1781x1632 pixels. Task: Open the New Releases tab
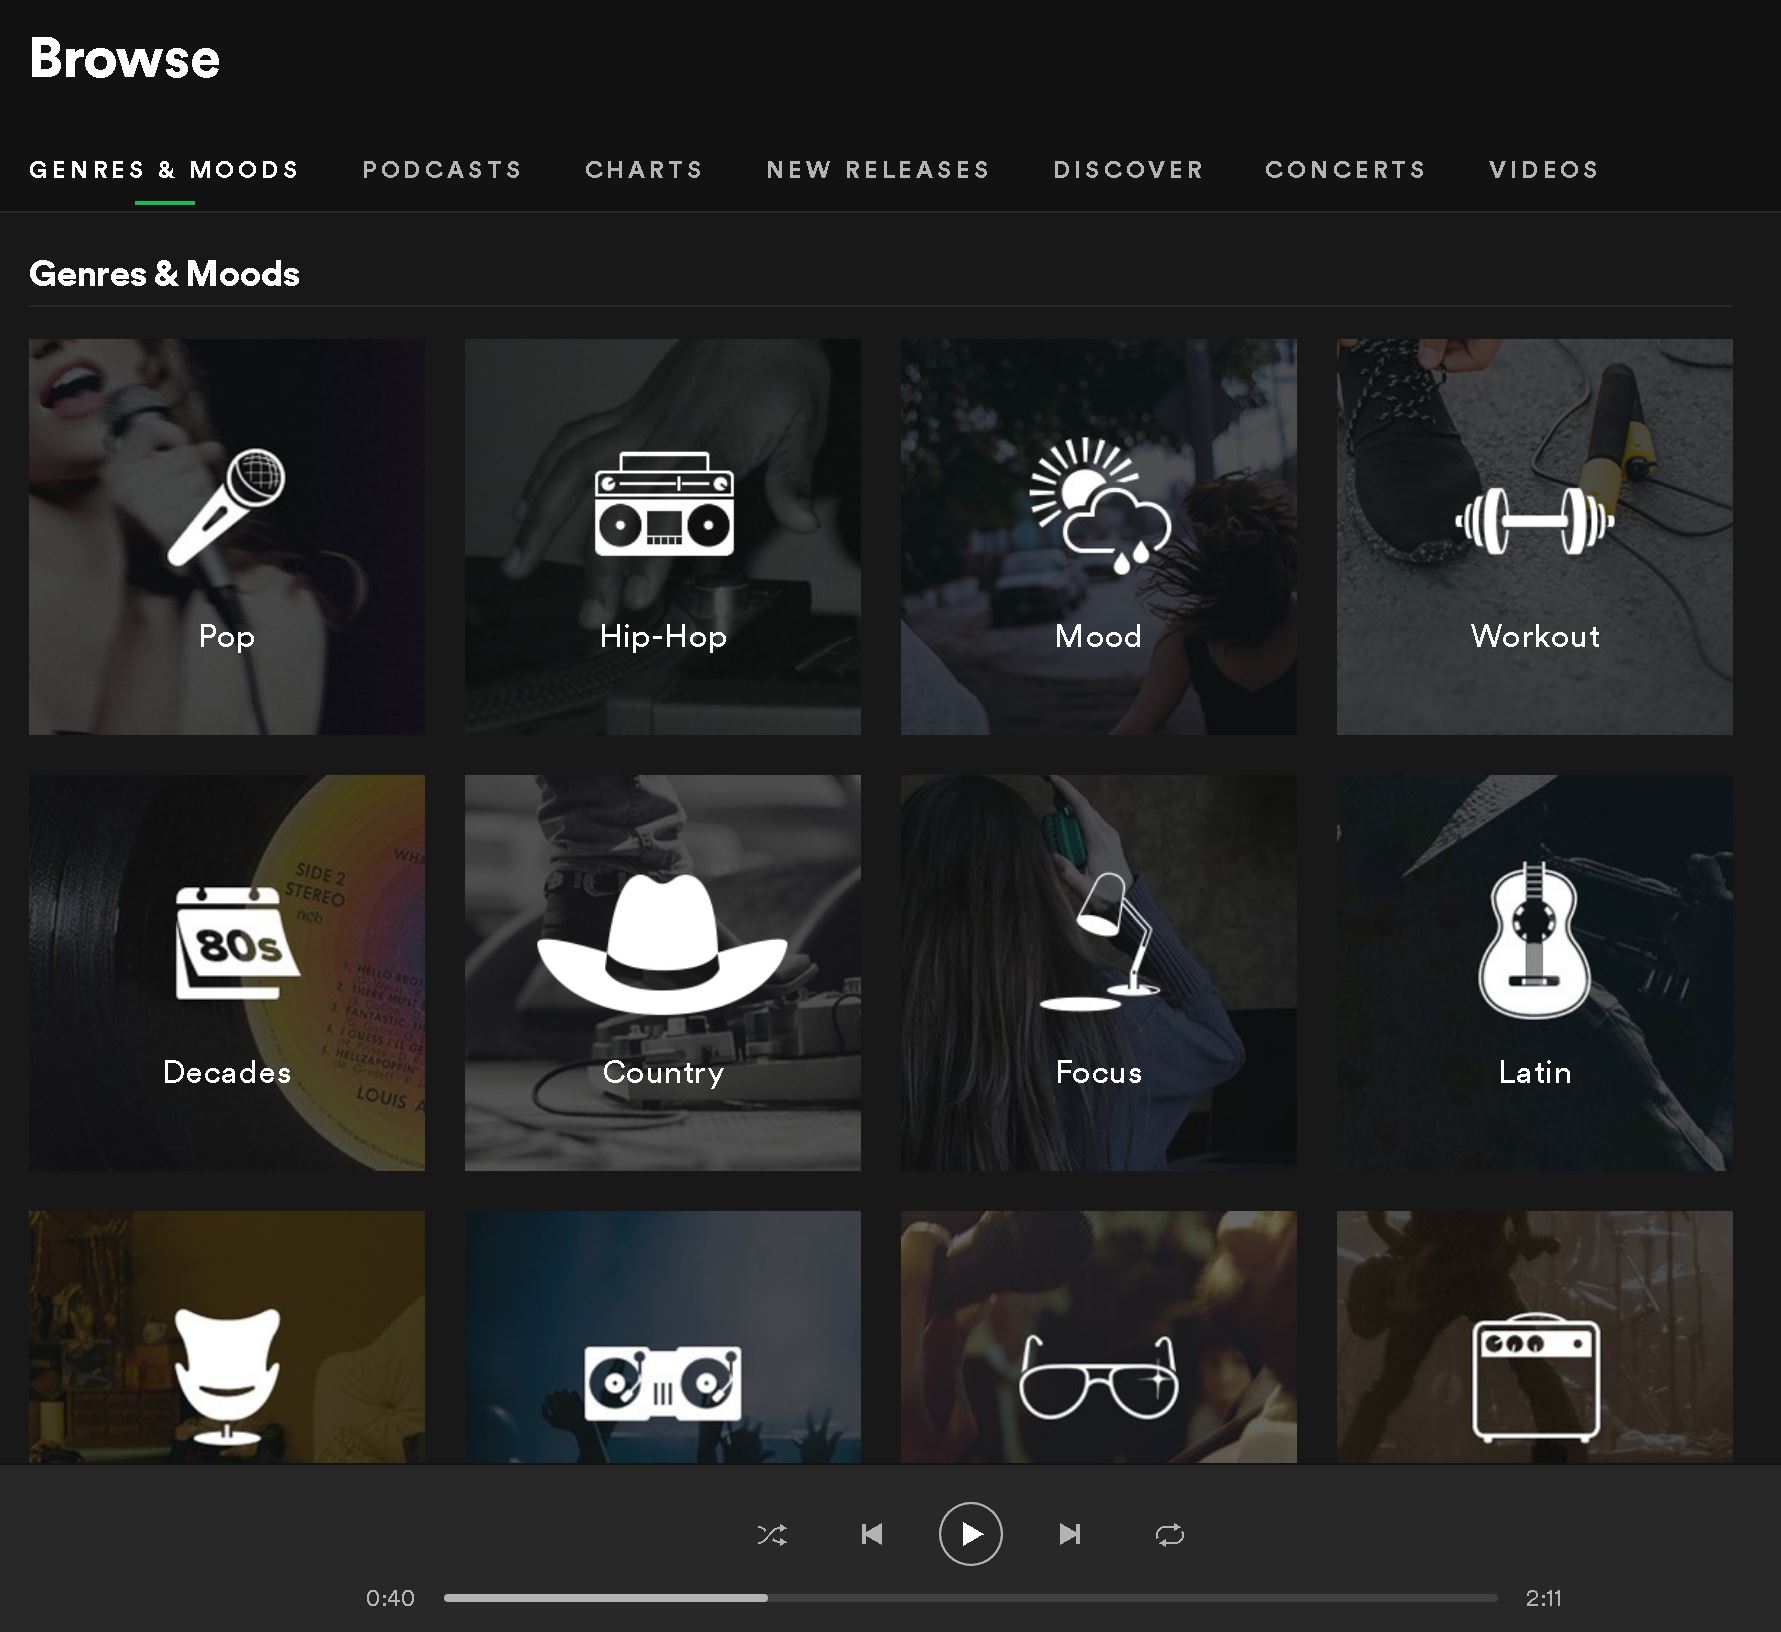pyautogui.click(x=878, y=170)
